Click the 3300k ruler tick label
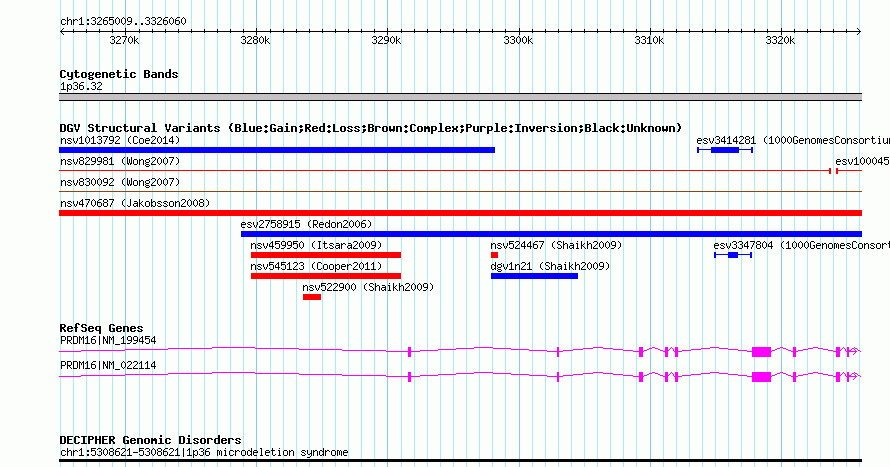 coord(518,40)
